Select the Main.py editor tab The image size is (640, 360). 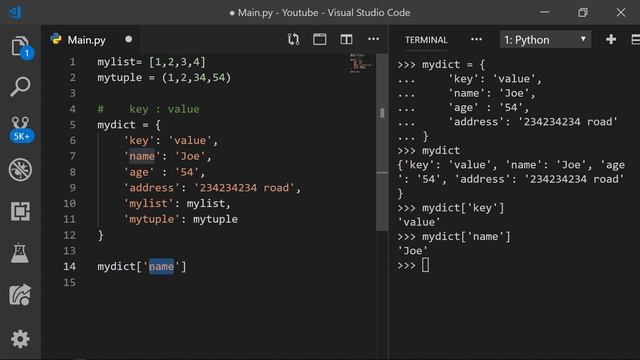[92, 40]
